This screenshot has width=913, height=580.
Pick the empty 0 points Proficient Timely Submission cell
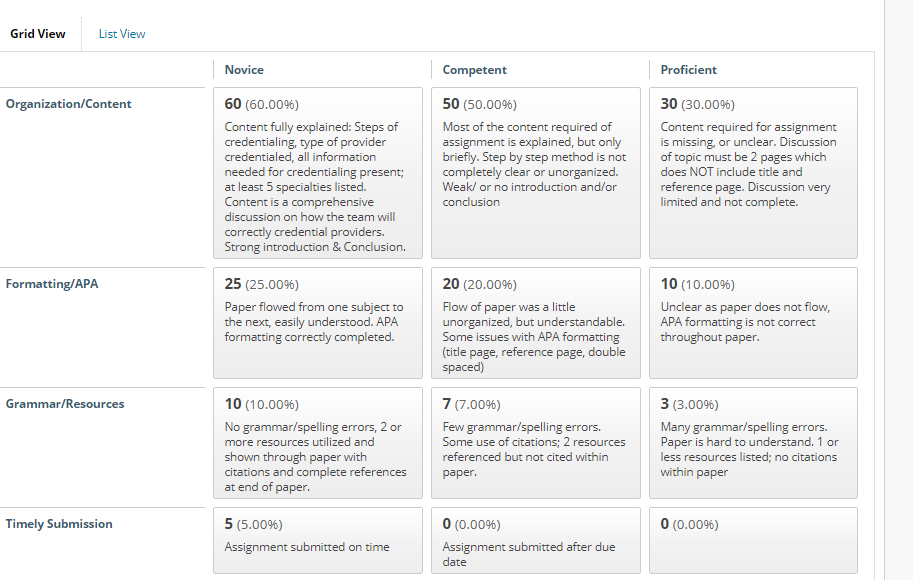tap(753, 540)
